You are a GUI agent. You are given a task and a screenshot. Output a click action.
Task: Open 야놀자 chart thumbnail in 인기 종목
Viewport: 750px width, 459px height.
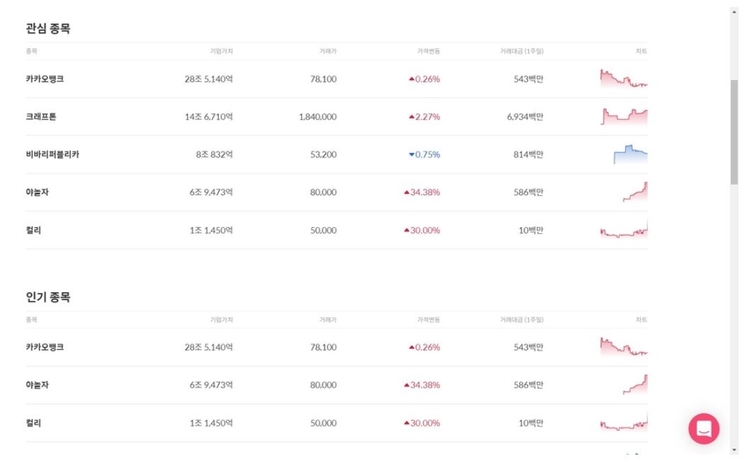(x=633, y=384)
